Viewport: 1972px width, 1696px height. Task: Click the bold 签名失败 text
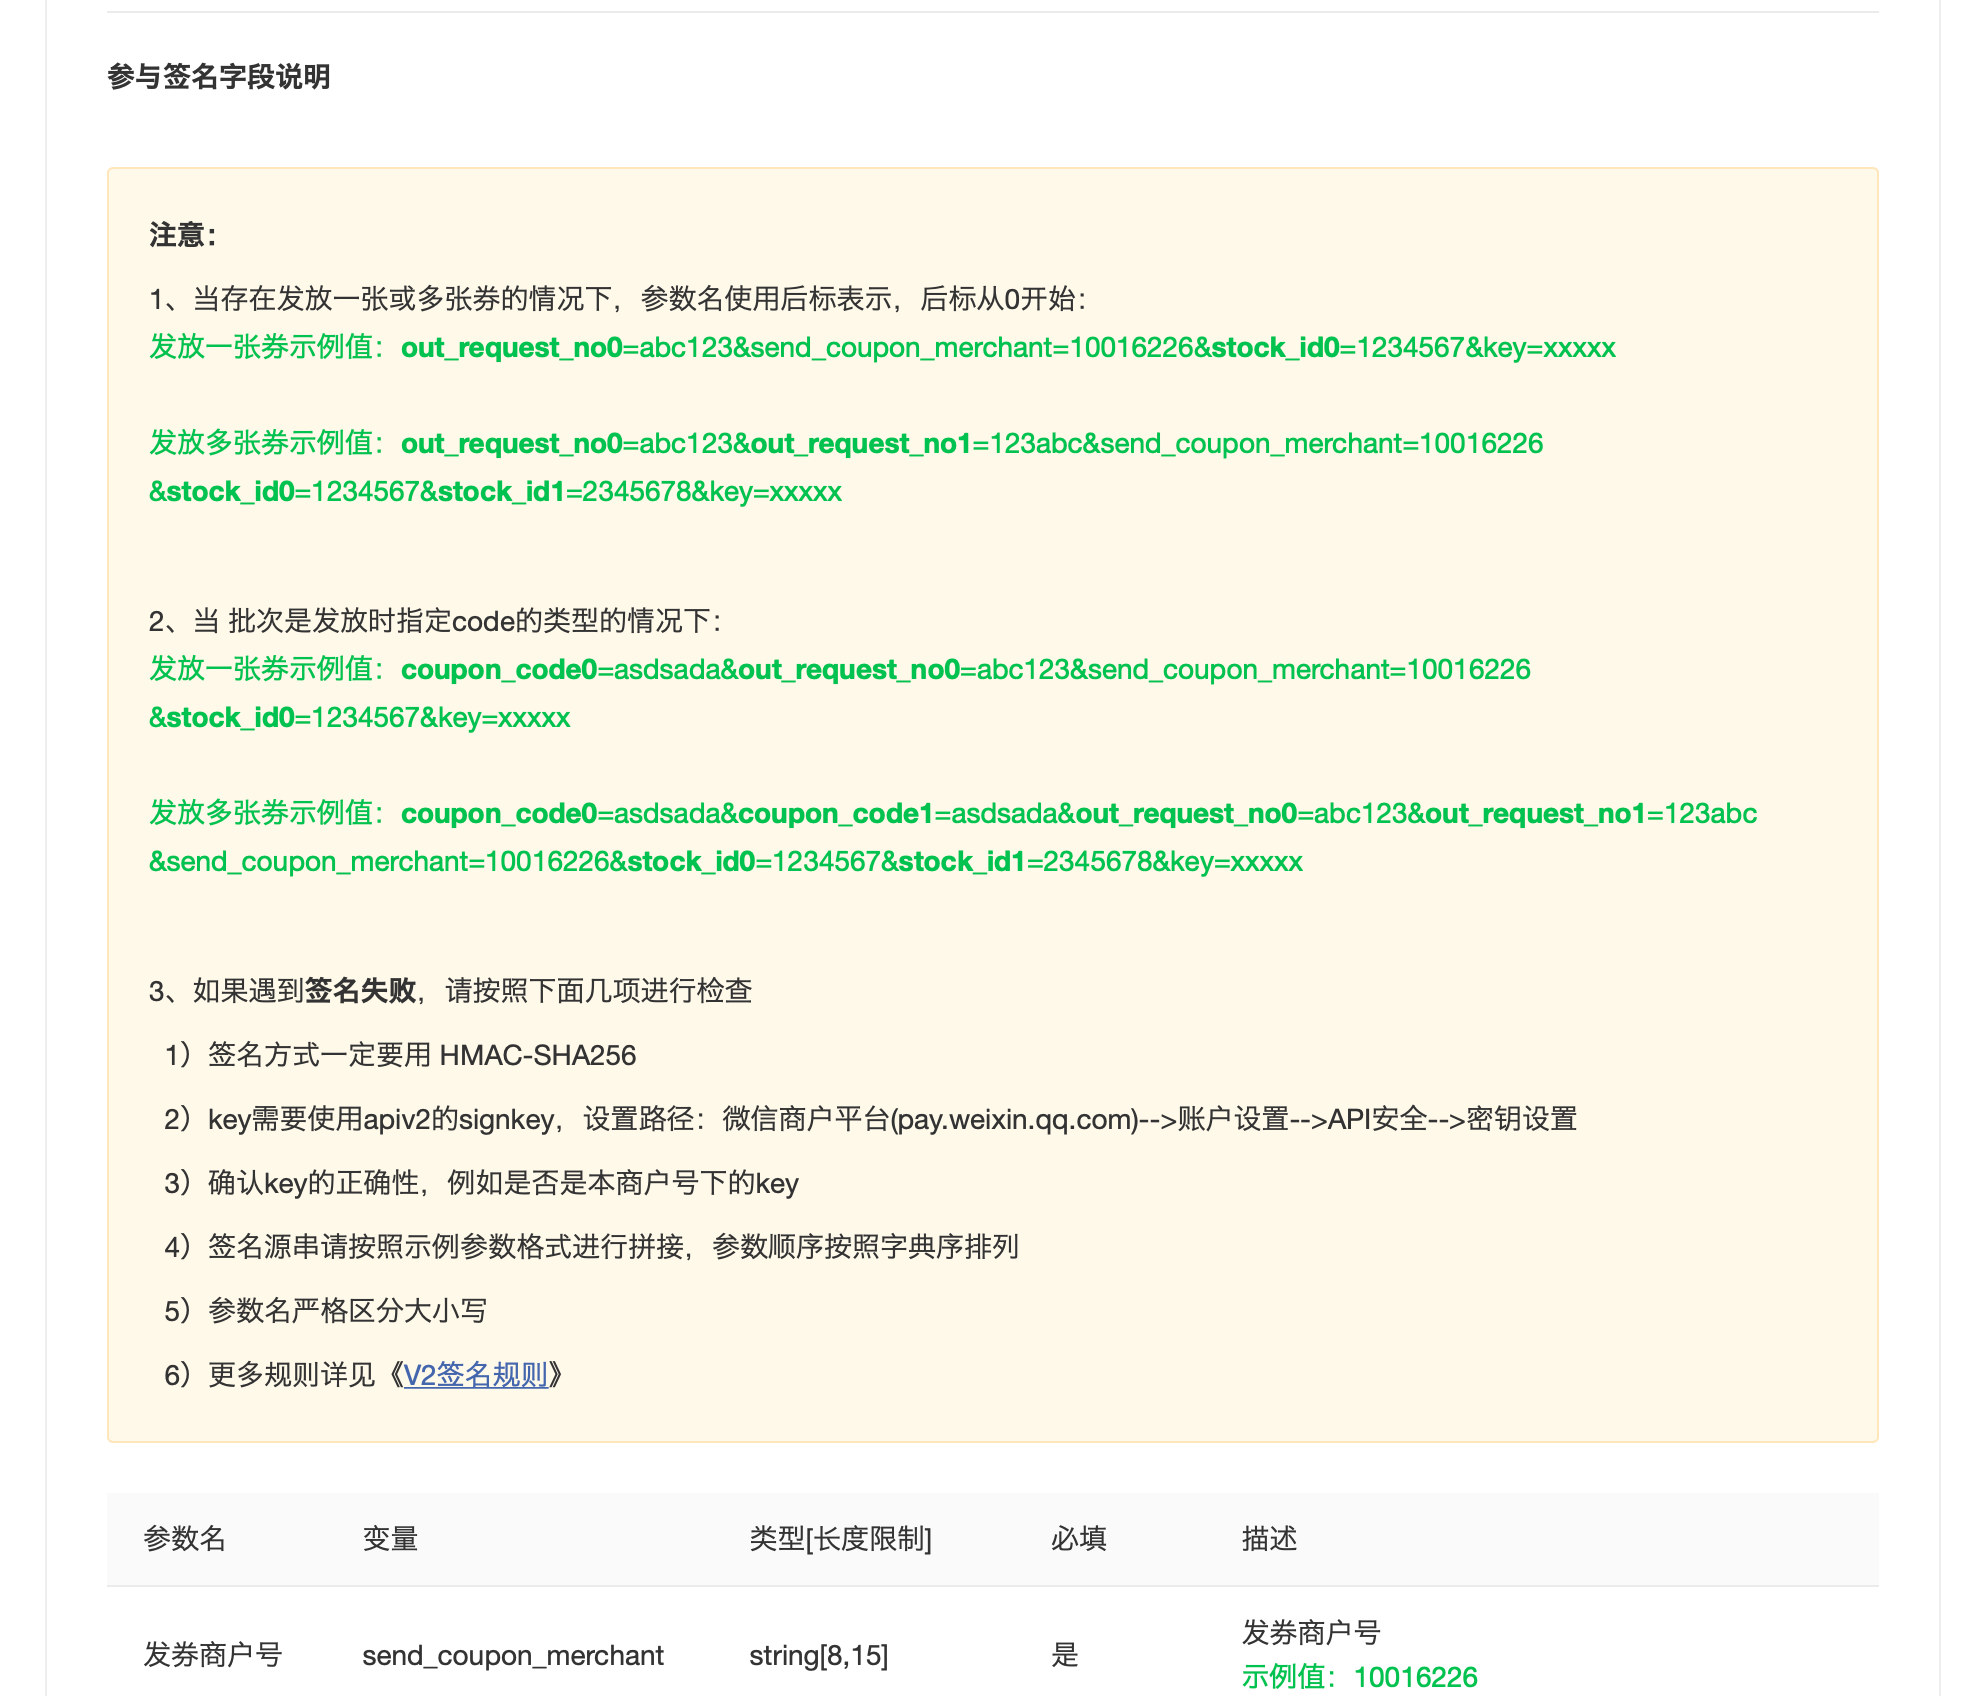pos(360,991)
